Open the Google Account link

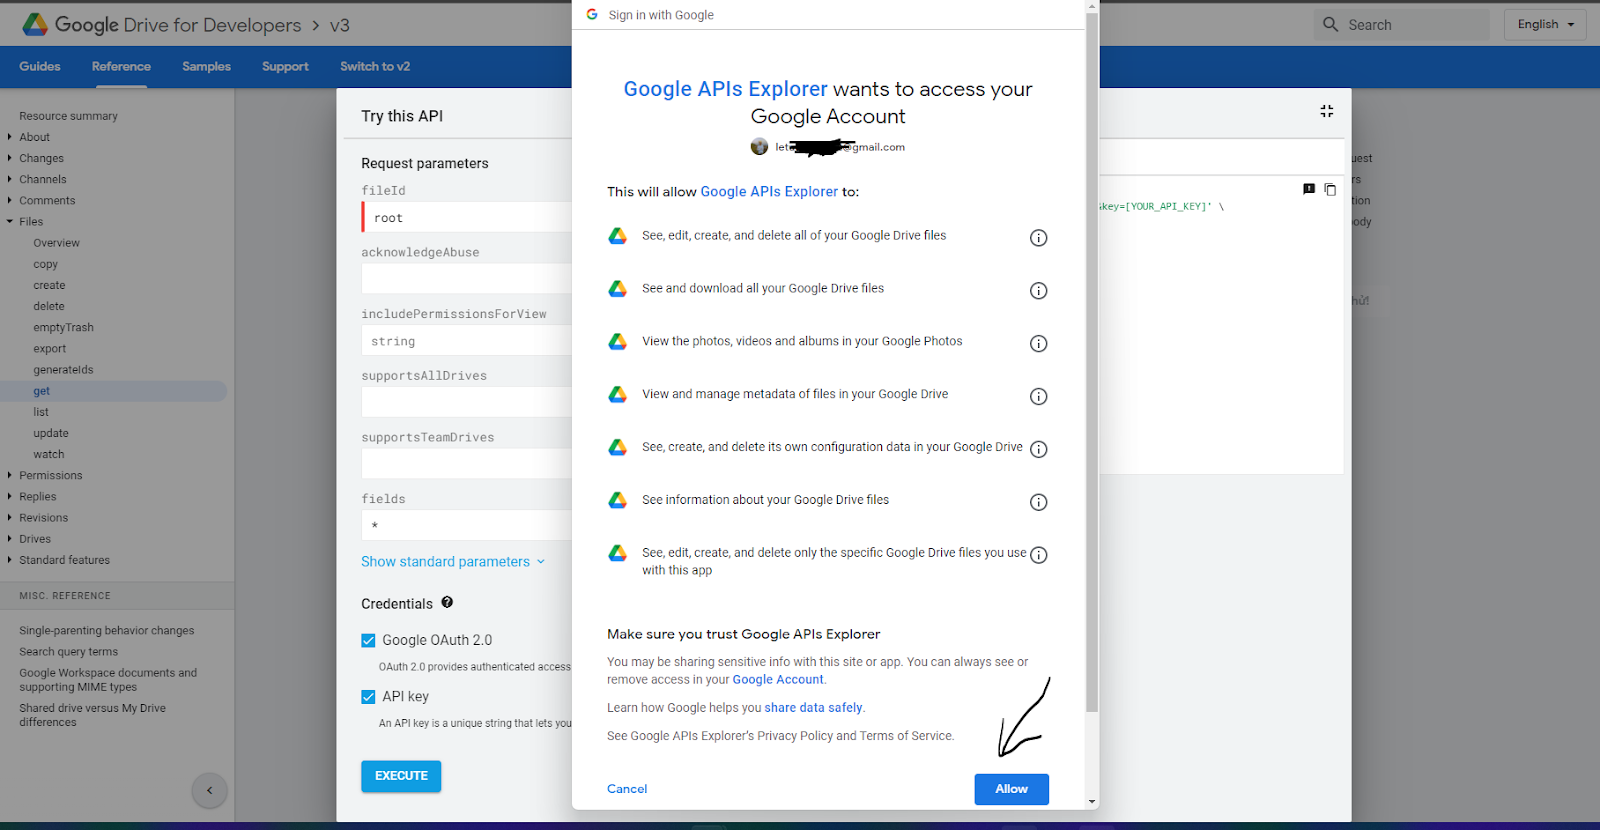778,680
